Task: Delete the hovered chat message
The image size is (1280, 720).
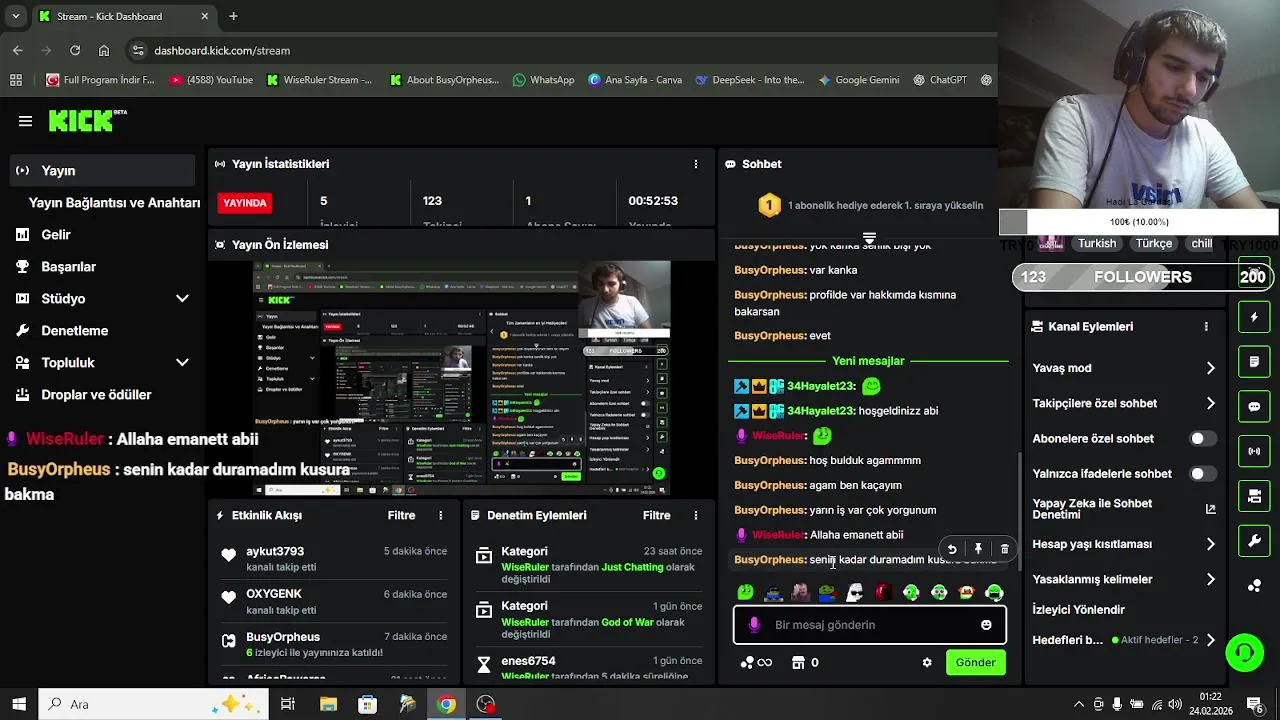Action: click(x=1005, y=549)
